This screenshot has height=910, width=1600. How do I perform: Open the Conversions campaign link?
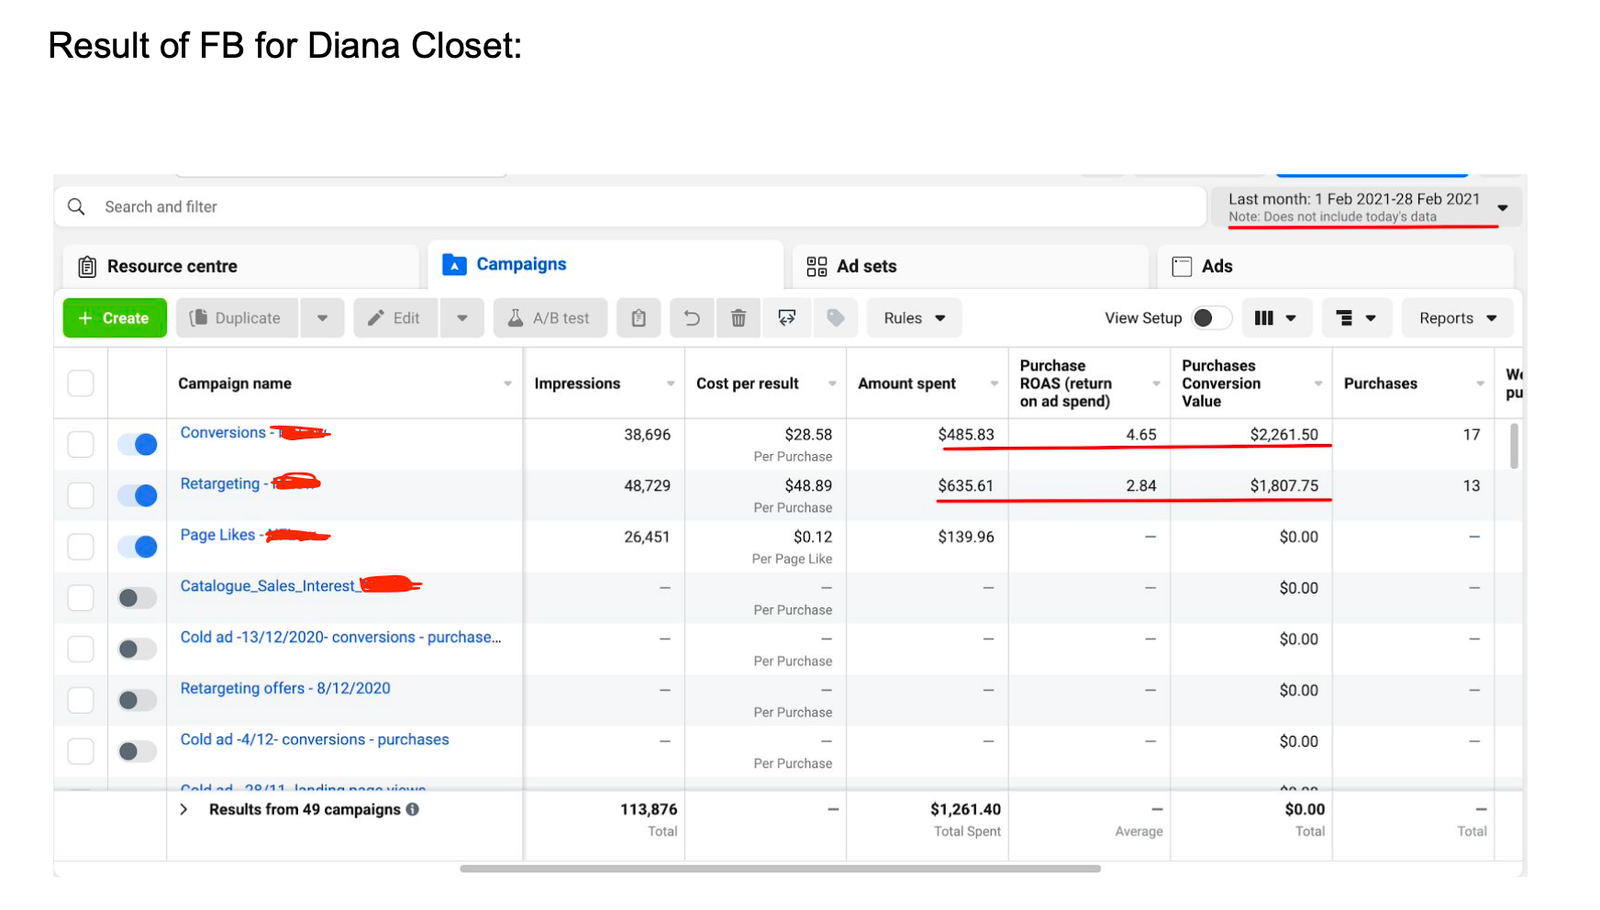tap(254, 433)
